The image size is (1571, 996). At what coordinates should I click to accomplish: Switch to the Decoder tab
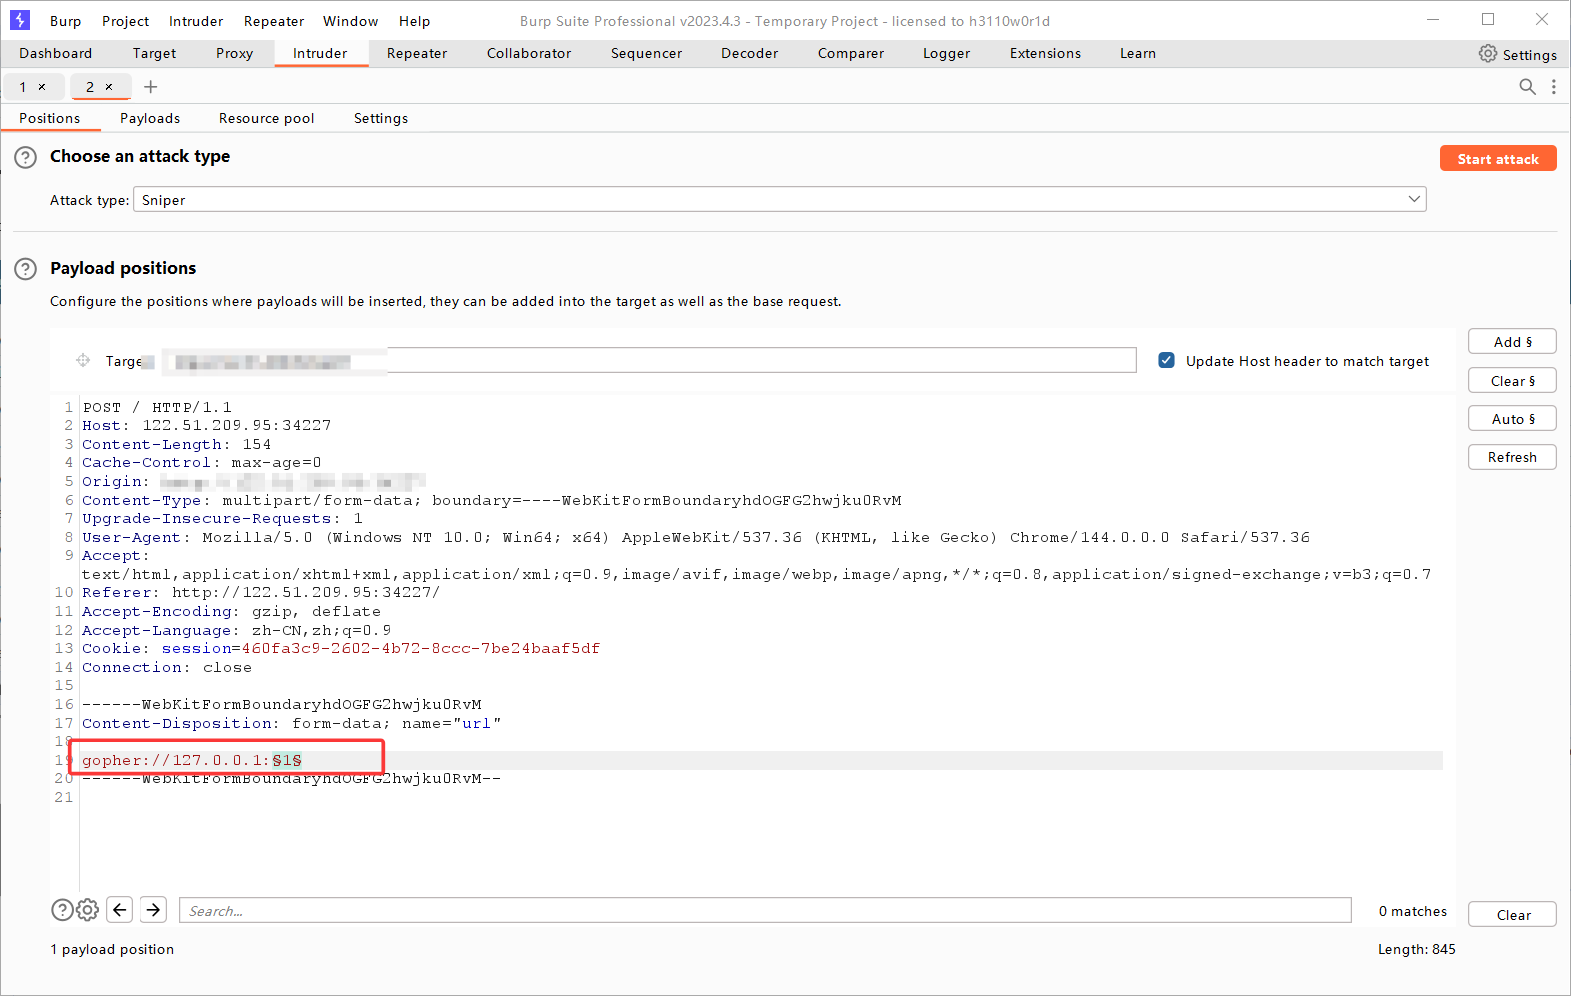pyautogui.click(x=749, y=54)
